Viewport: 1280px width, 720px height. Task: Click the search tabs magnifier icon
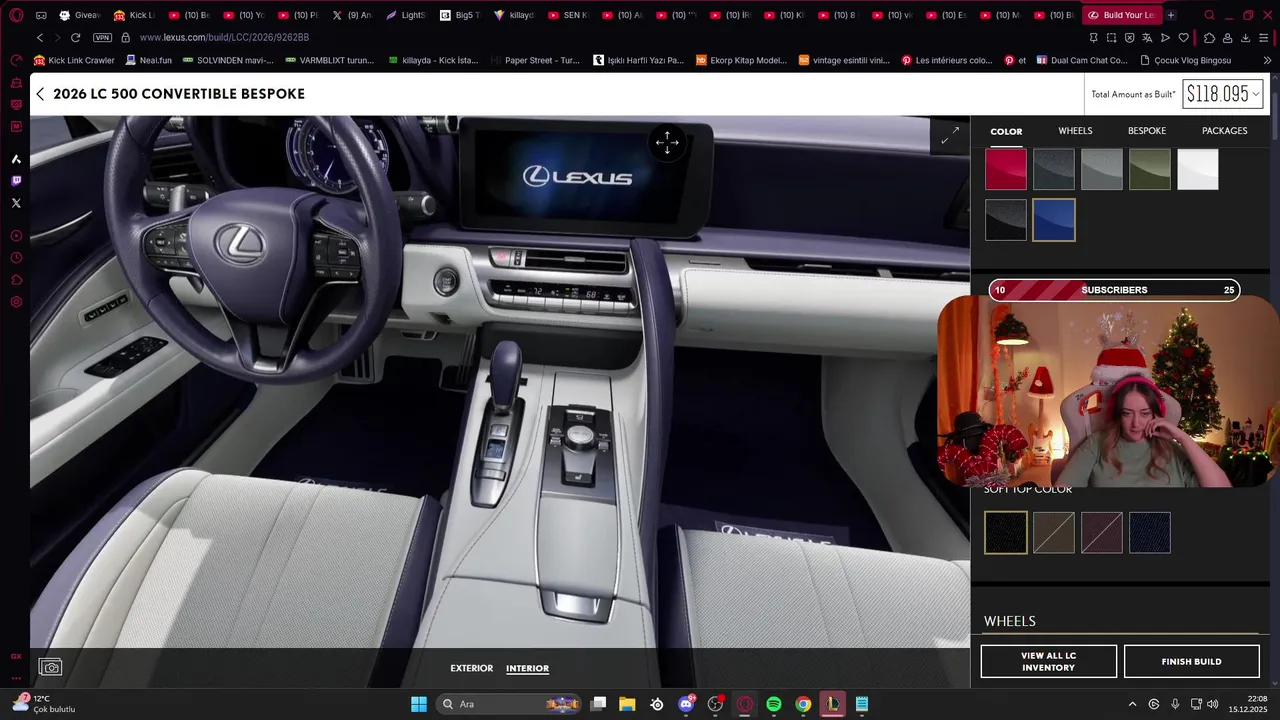[1210, 15]
